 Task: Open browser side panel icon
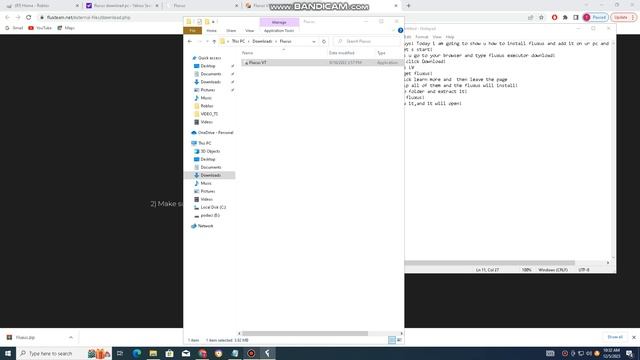(x=576, y=18)
